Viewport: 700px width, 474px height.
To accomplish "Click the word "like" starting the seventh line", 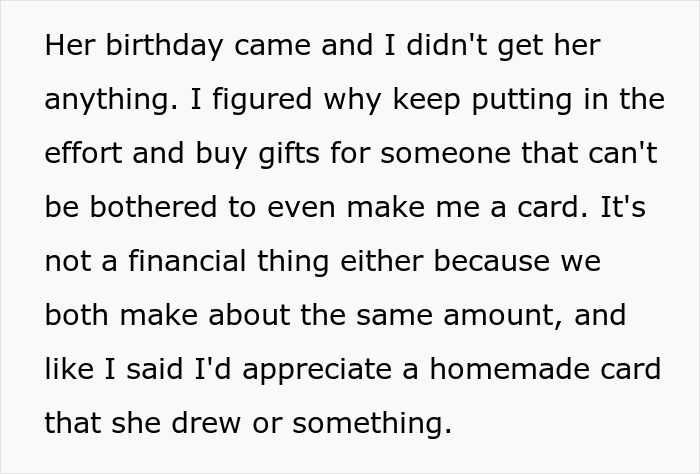I will (x=66, y=368).
